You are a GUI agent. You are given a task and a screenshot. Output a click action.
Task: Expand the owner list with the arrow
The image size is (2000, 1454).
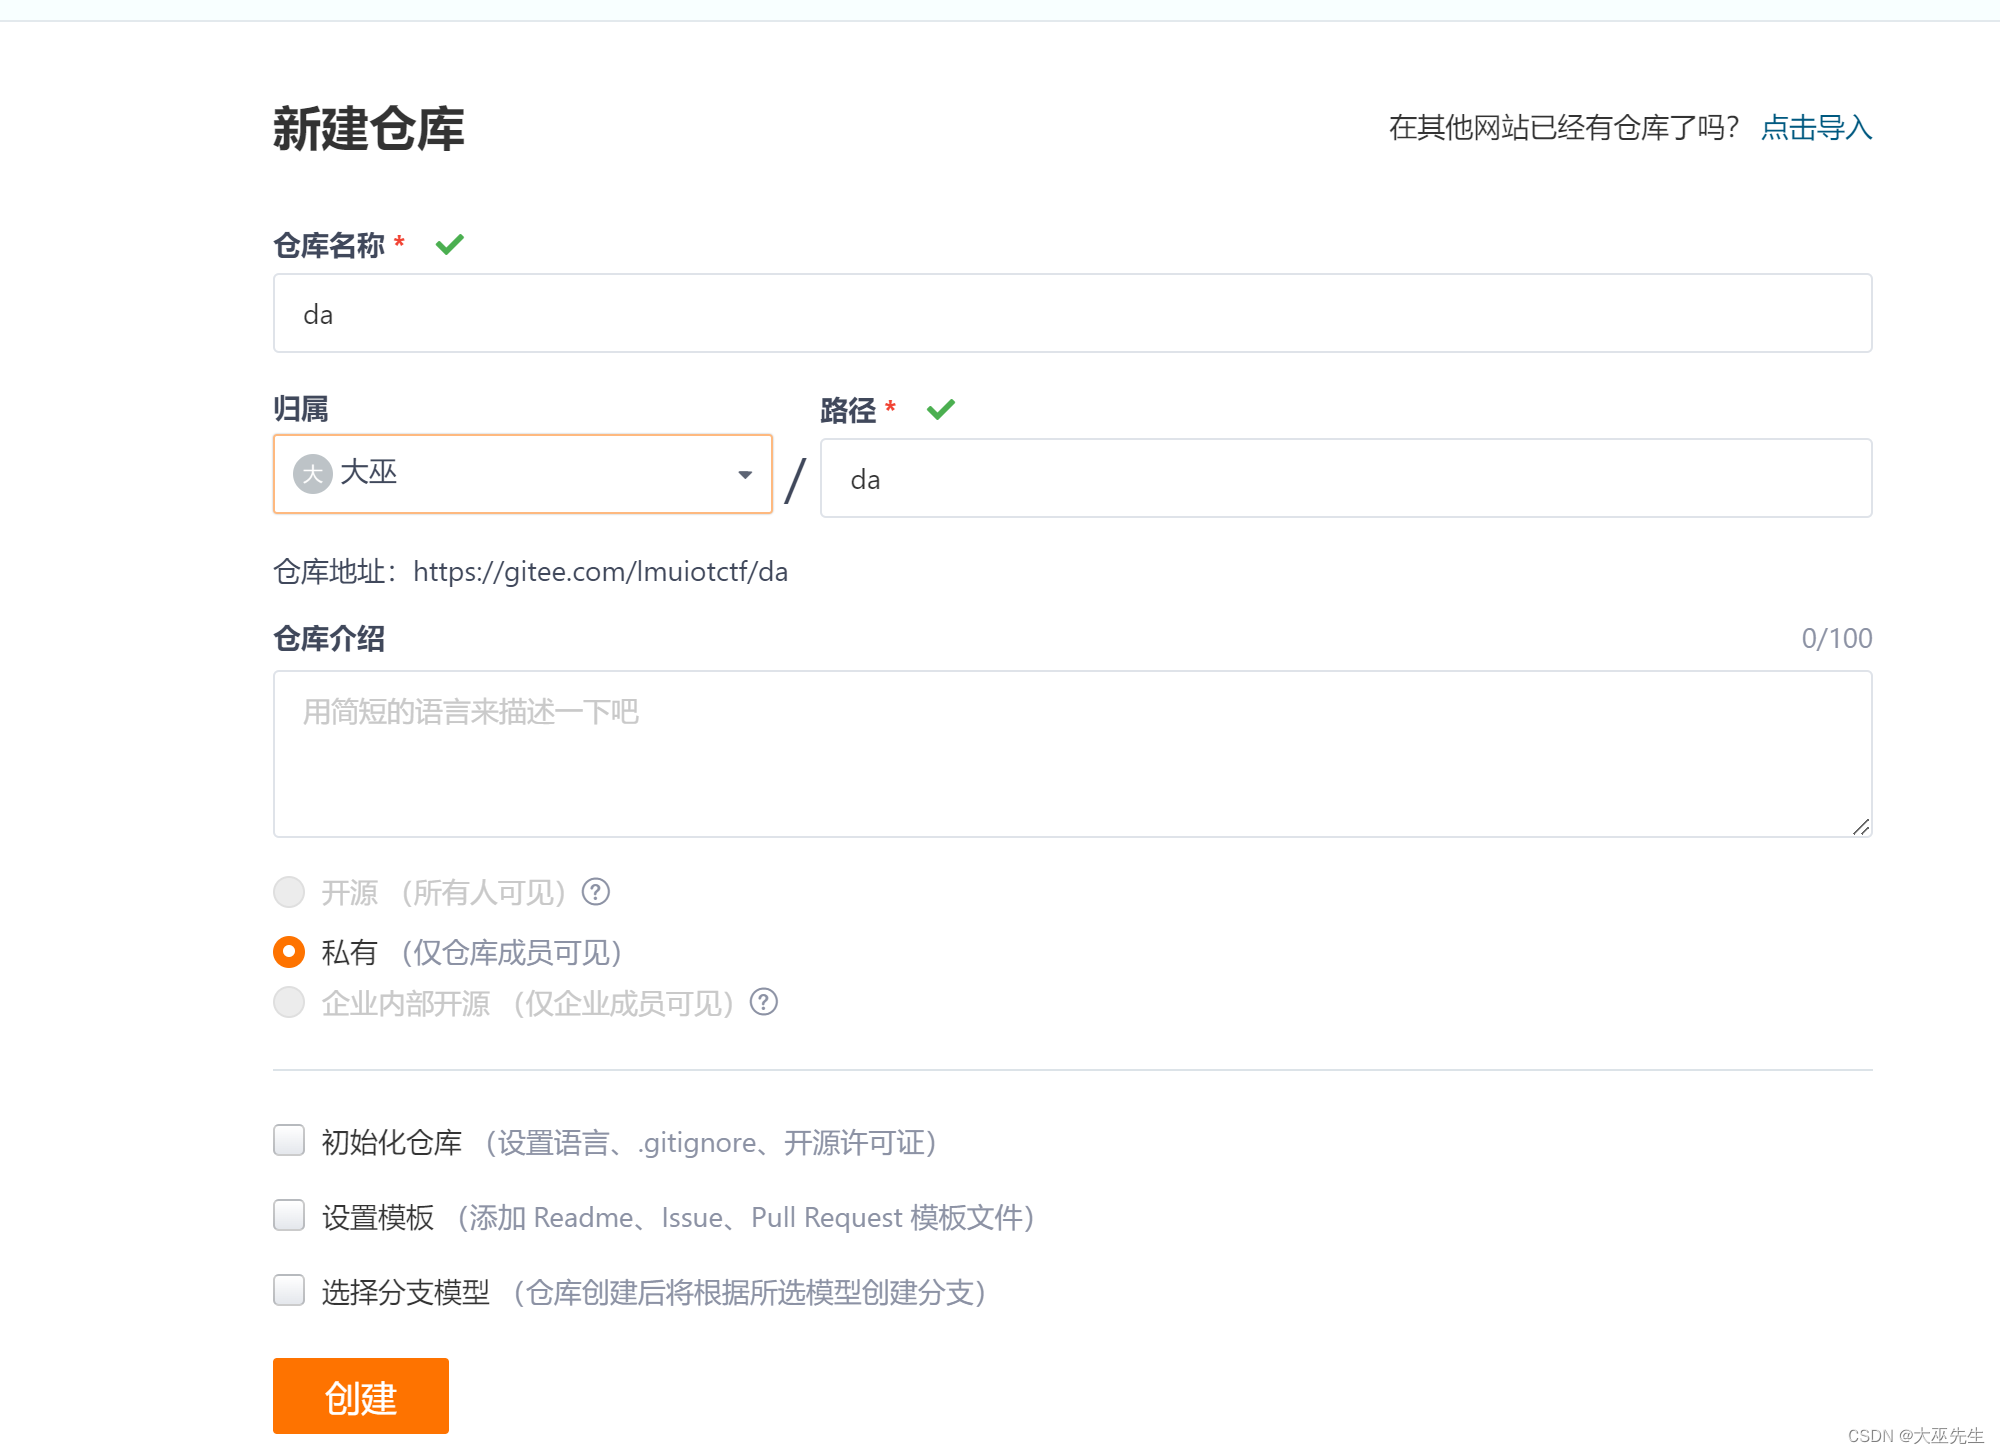tap(744, 474)
